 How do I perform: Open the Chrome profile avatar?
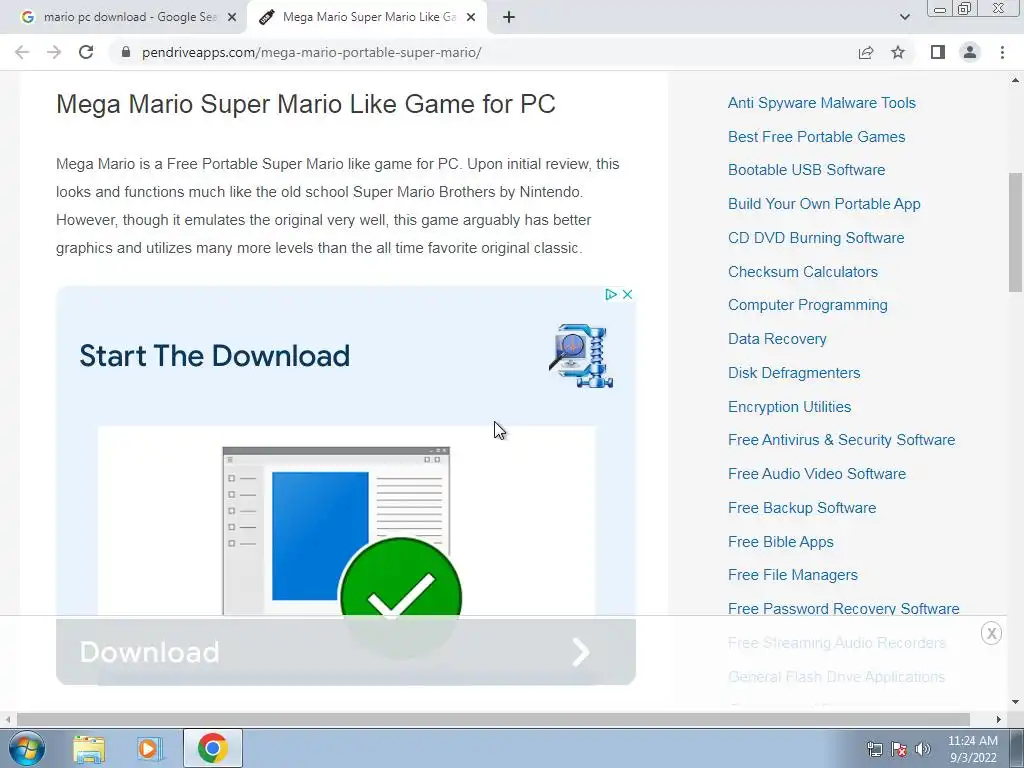[x=970, y=52]
